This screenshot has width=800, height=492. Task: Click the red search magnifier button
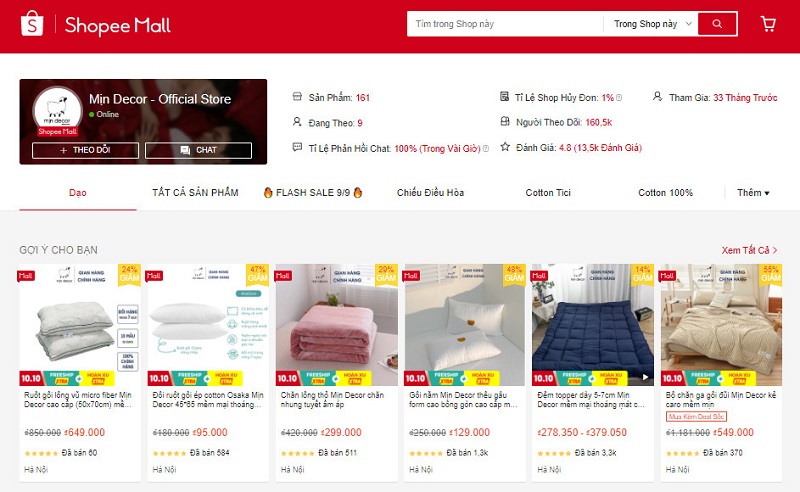717,23
